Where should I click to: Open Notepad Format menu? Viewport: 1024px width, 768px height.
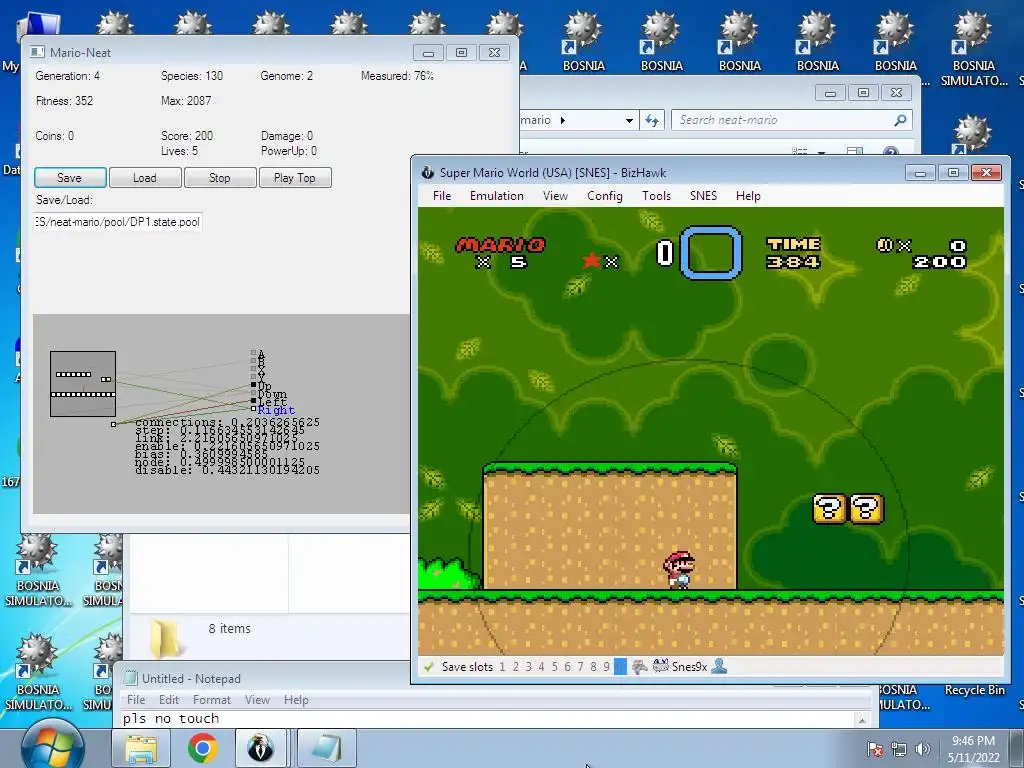pyautogui.click(x=212, y=699)
